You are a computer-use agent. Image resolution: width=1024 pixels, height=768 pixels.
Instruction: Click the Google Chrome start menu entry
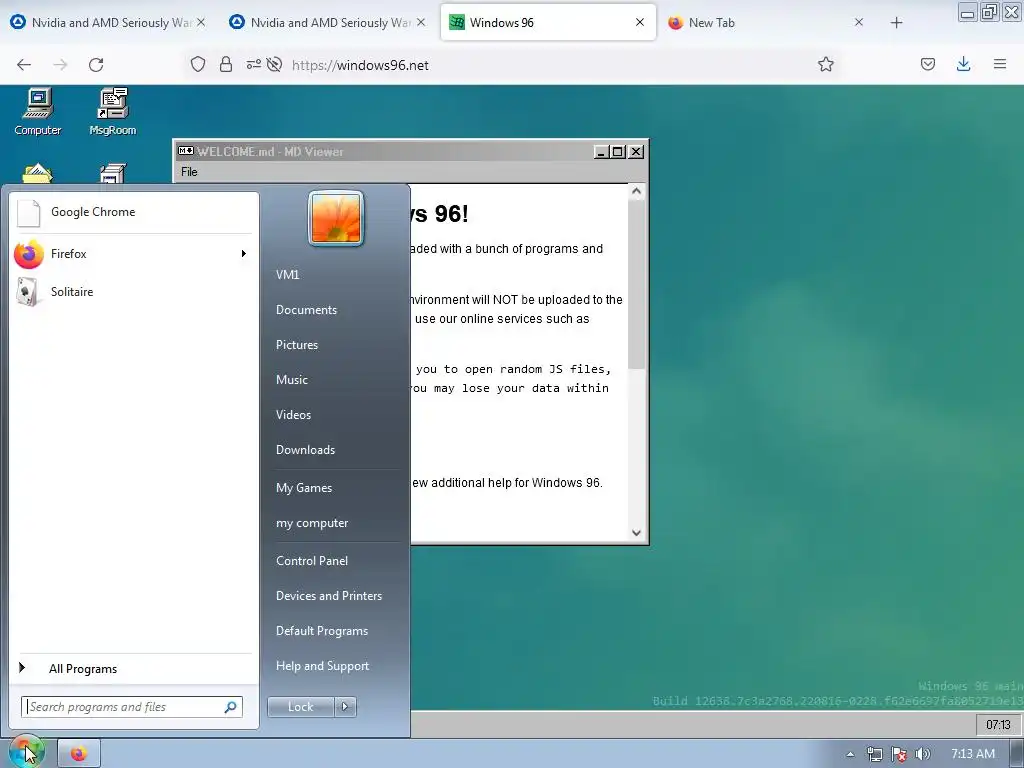coord(133,212)
